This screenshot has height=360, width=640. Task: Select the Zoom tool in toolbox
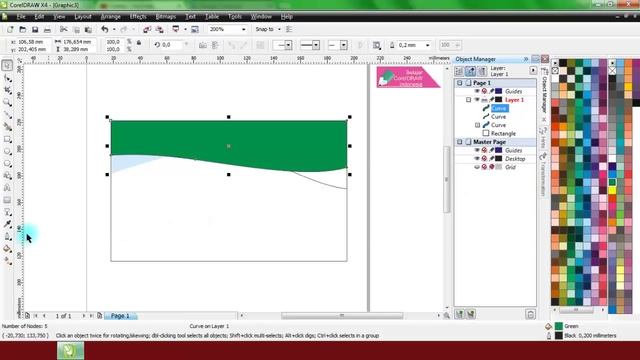coord(7,102)
